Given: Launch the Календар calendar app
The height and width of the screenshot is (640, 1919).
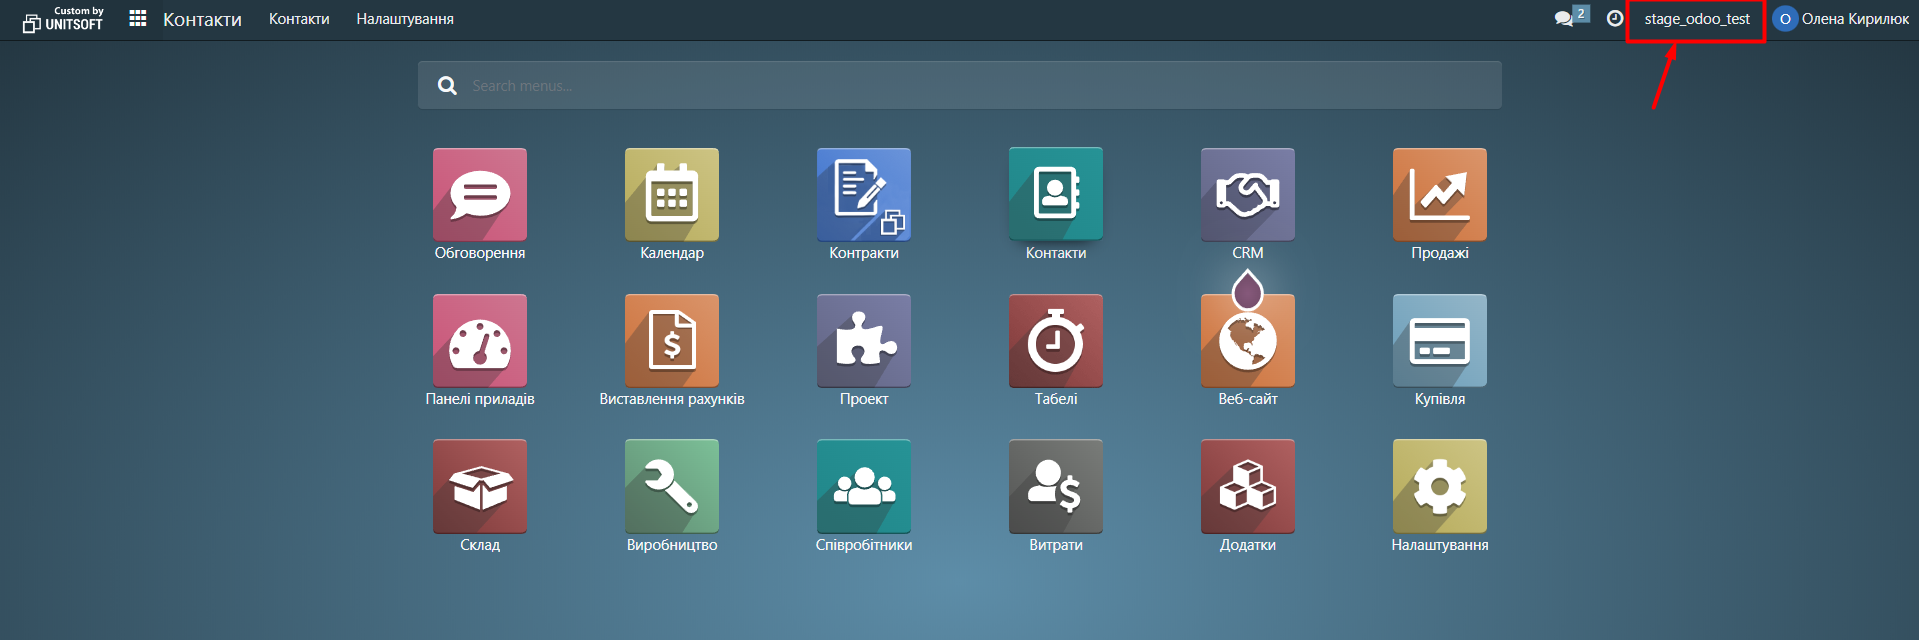Looking at the screenshot, I should pyautogui.click(x=671, y=195).
